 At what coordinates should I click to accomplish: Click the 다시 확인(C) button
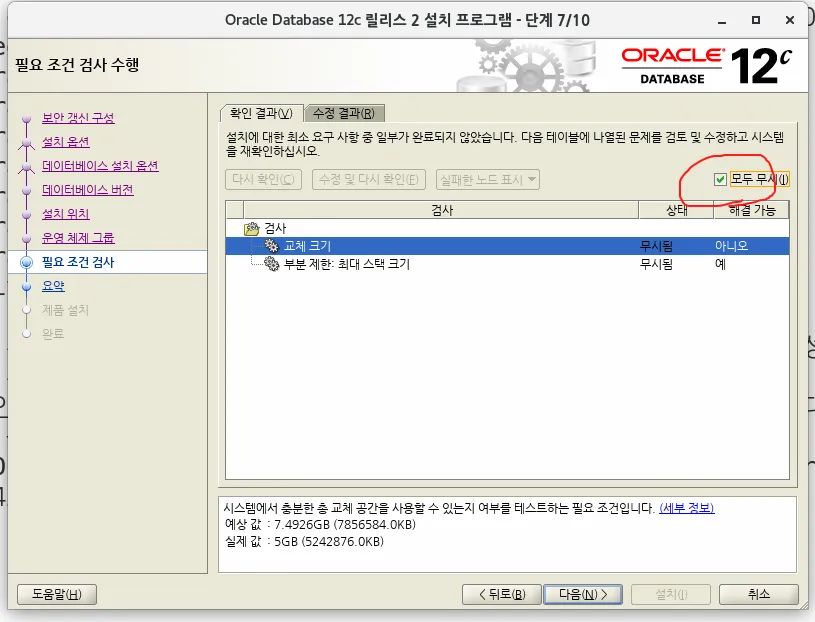click(x=264, y=180)
